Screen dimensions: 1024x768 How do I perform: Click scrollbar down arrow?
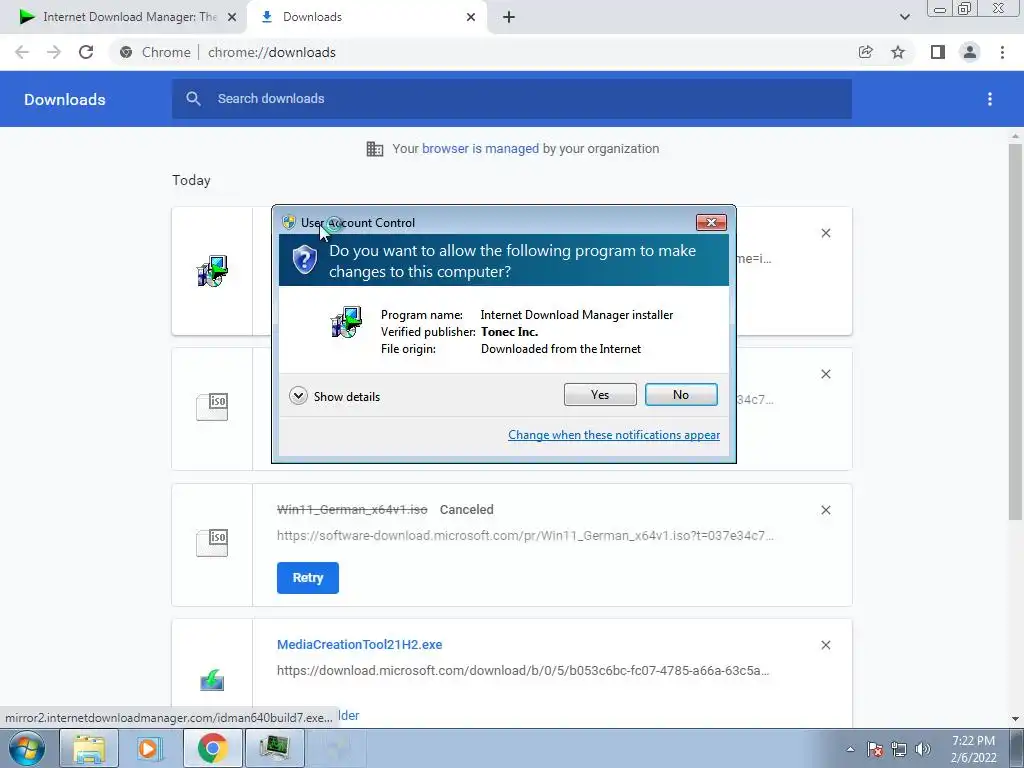(1015, 719)
